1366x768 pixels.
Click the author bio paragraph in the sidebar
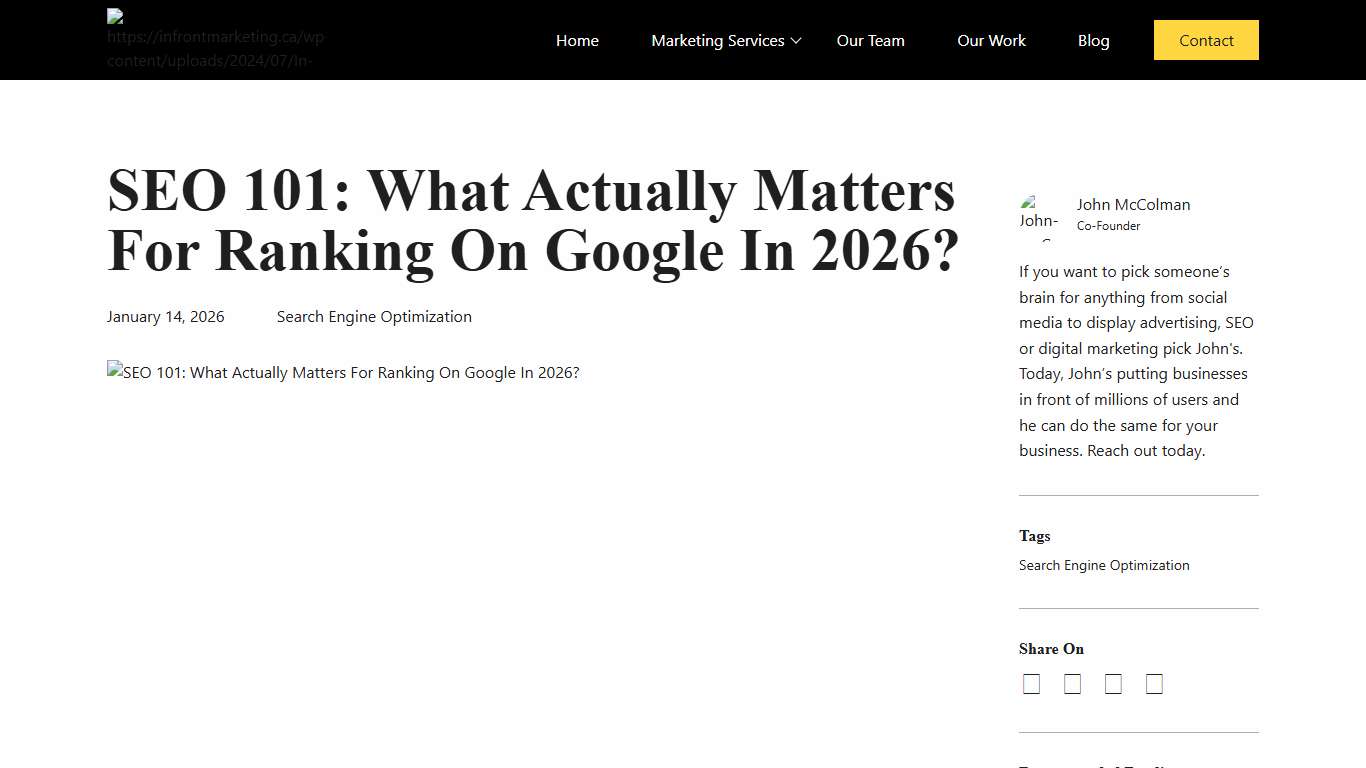point(1137,360)
